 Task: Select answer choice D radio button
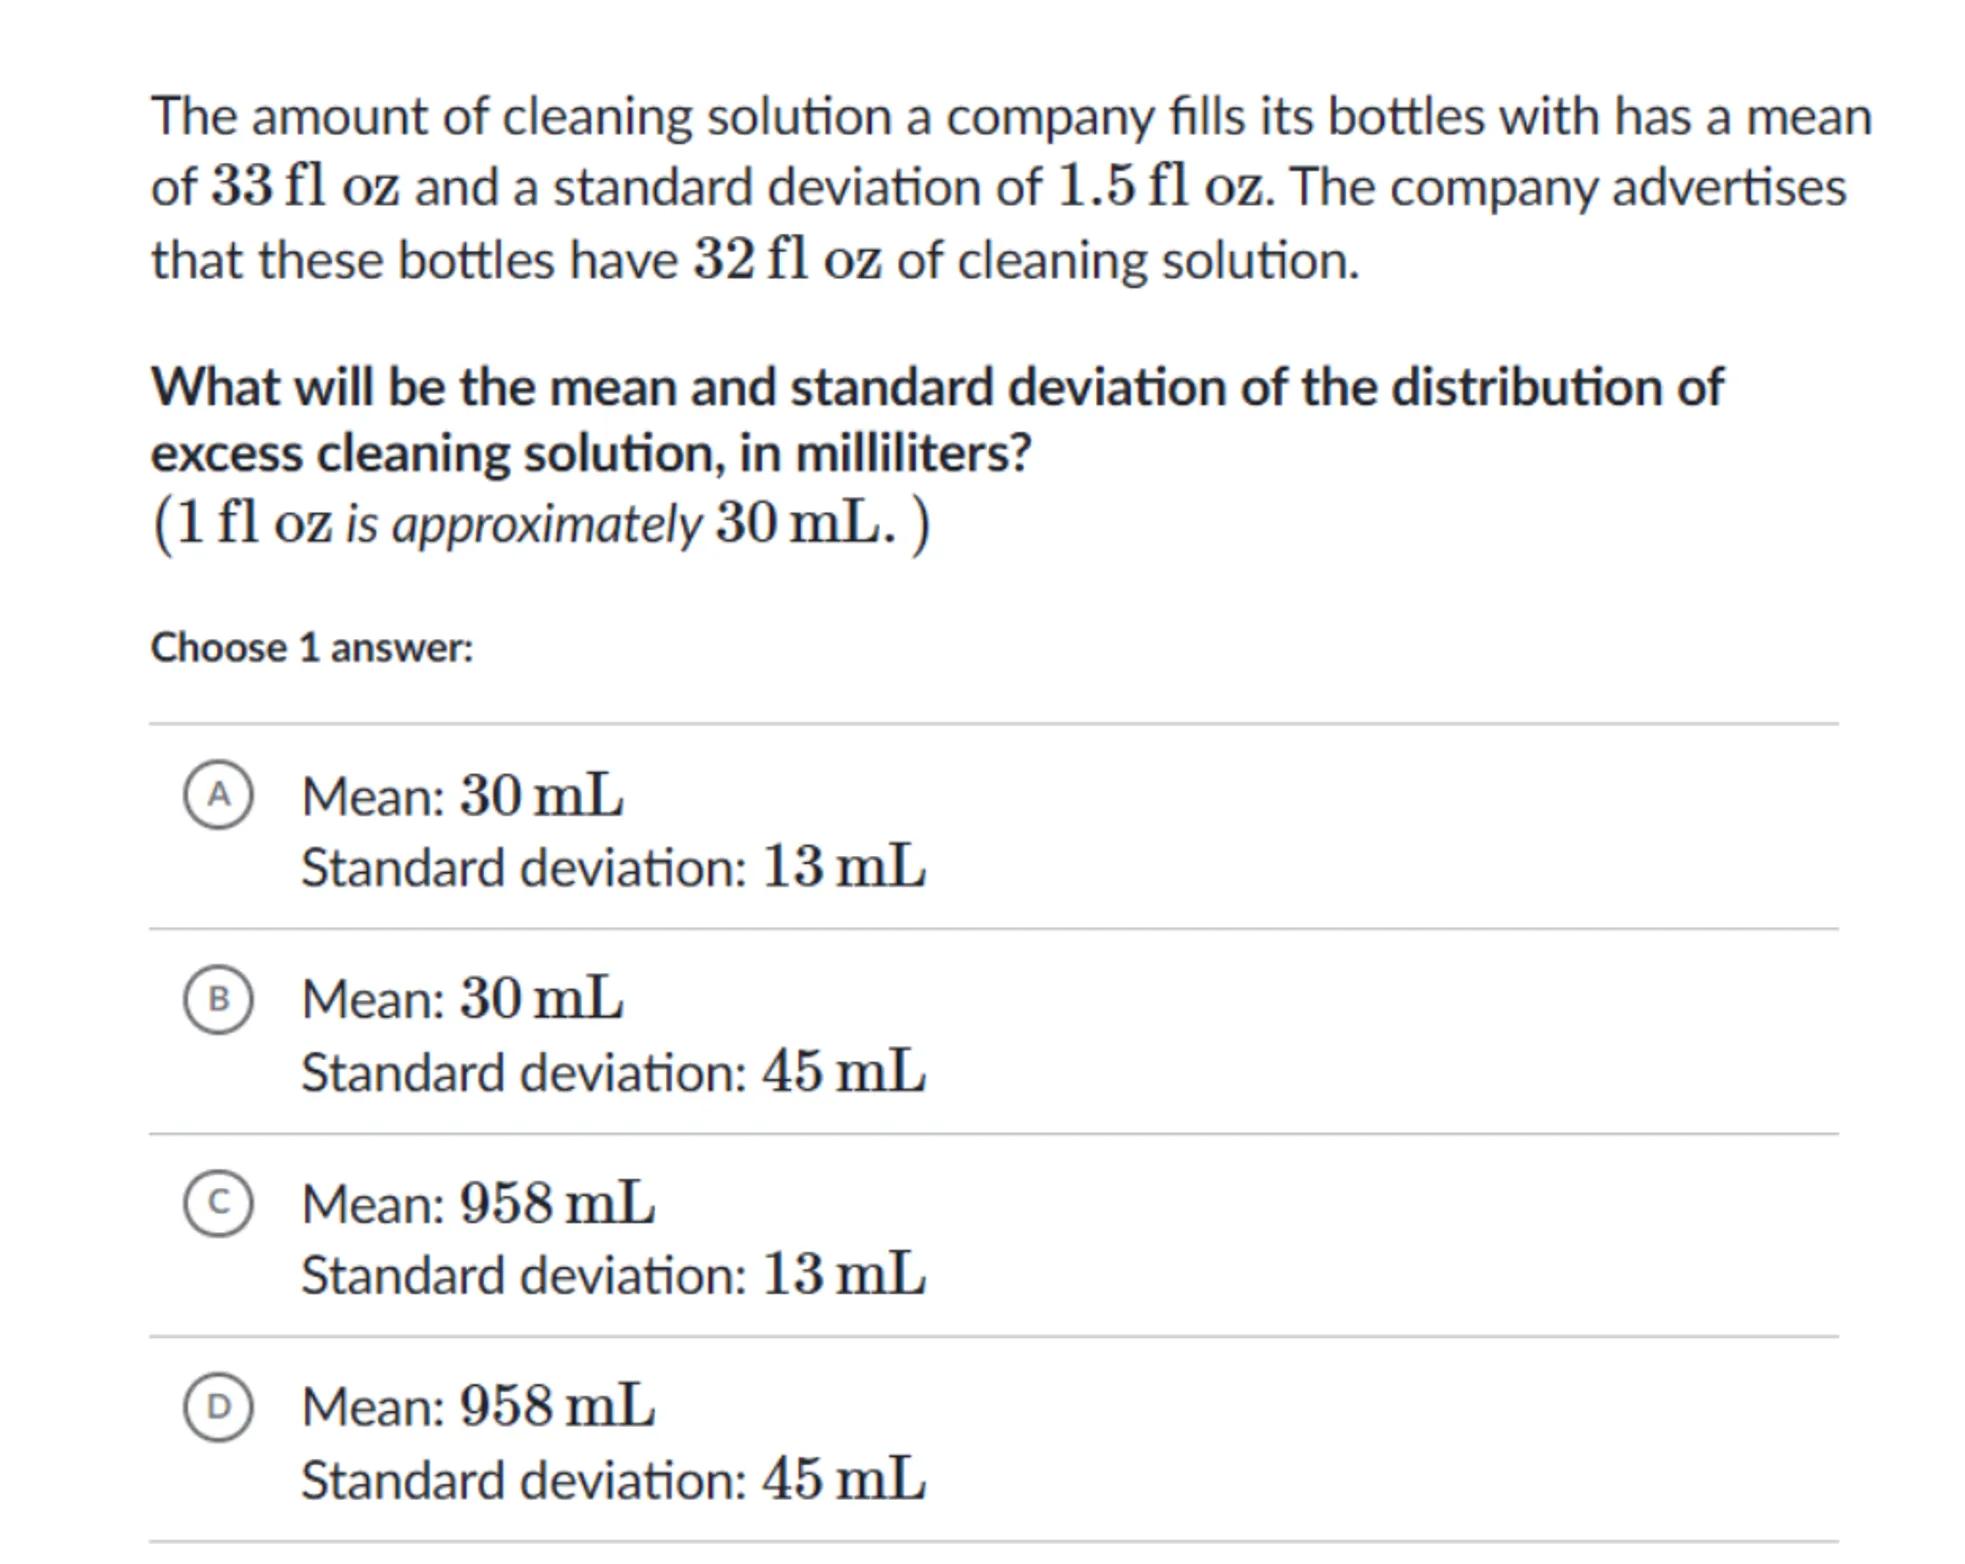pos(218,1407)
